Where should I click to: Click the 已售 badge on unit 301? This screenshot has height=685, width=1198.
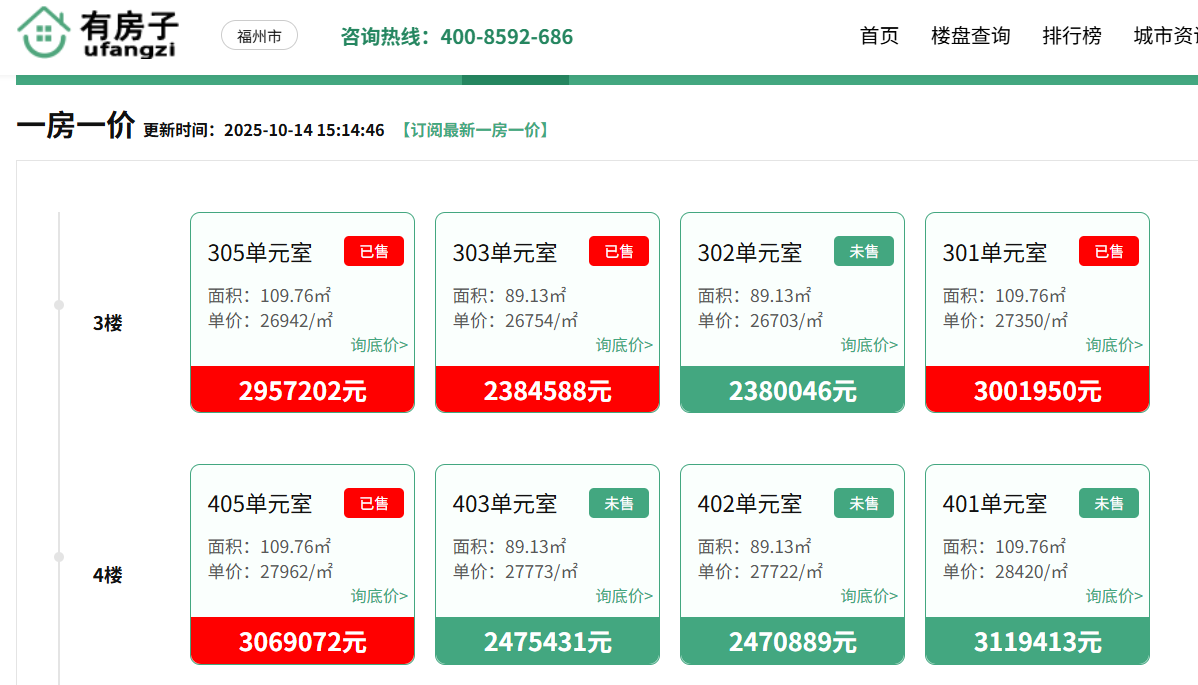pyautogui.click(x=1109, y=251)
